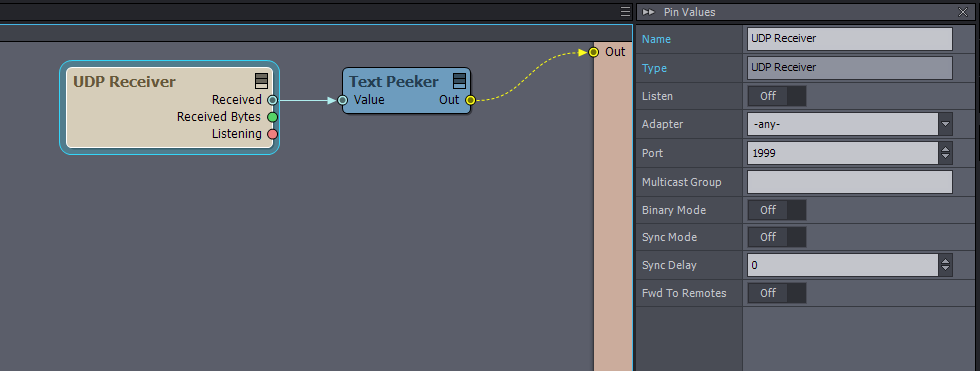Click the Multicast Group input field
Viewport: 980px width, 371px height.
click(850, 182)
